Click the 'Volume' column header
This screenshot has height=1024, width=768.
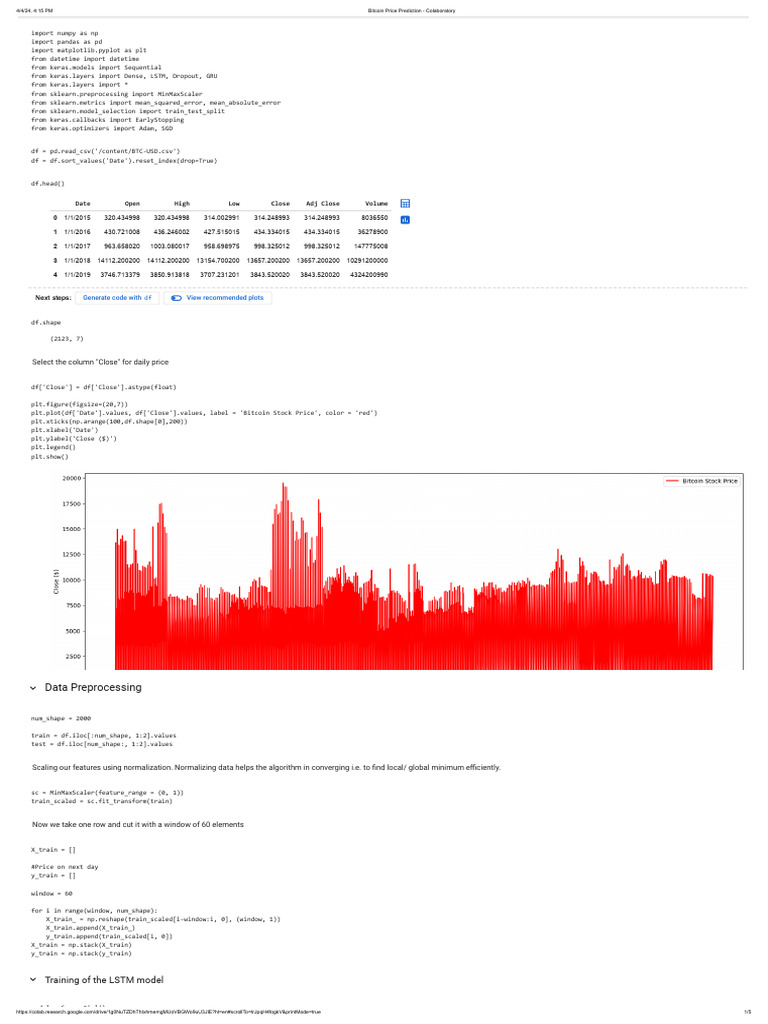pos(376,204)
